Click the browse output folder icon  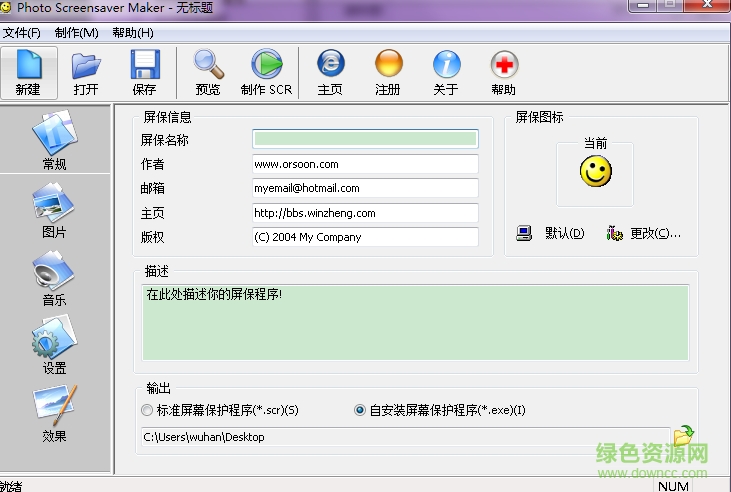(684, 436)
